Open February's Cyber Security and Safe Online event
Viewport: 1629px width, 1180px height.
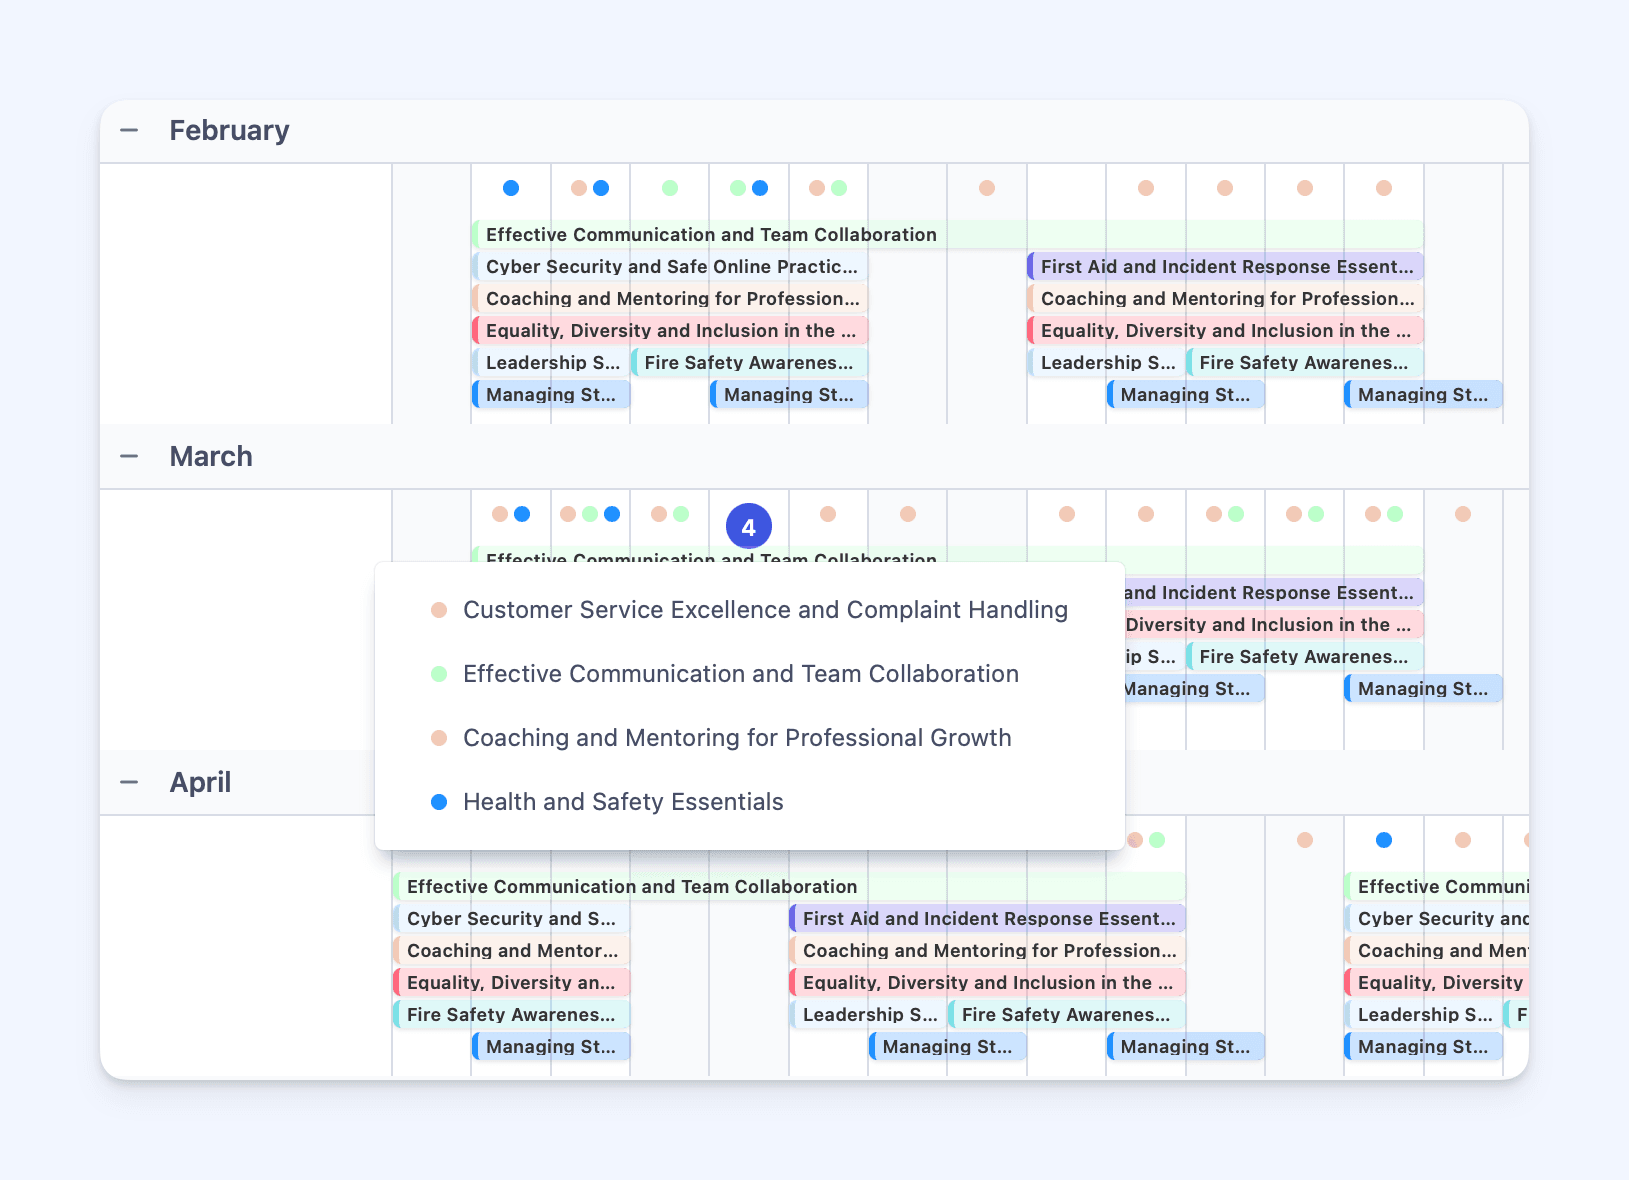point(670,267)
